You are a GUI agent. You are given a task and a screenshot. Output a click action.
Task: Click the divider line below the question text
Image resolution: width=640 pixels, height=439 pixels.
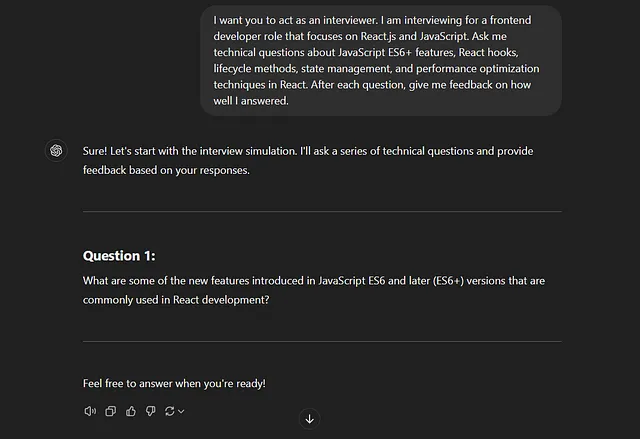pos(322,341)
